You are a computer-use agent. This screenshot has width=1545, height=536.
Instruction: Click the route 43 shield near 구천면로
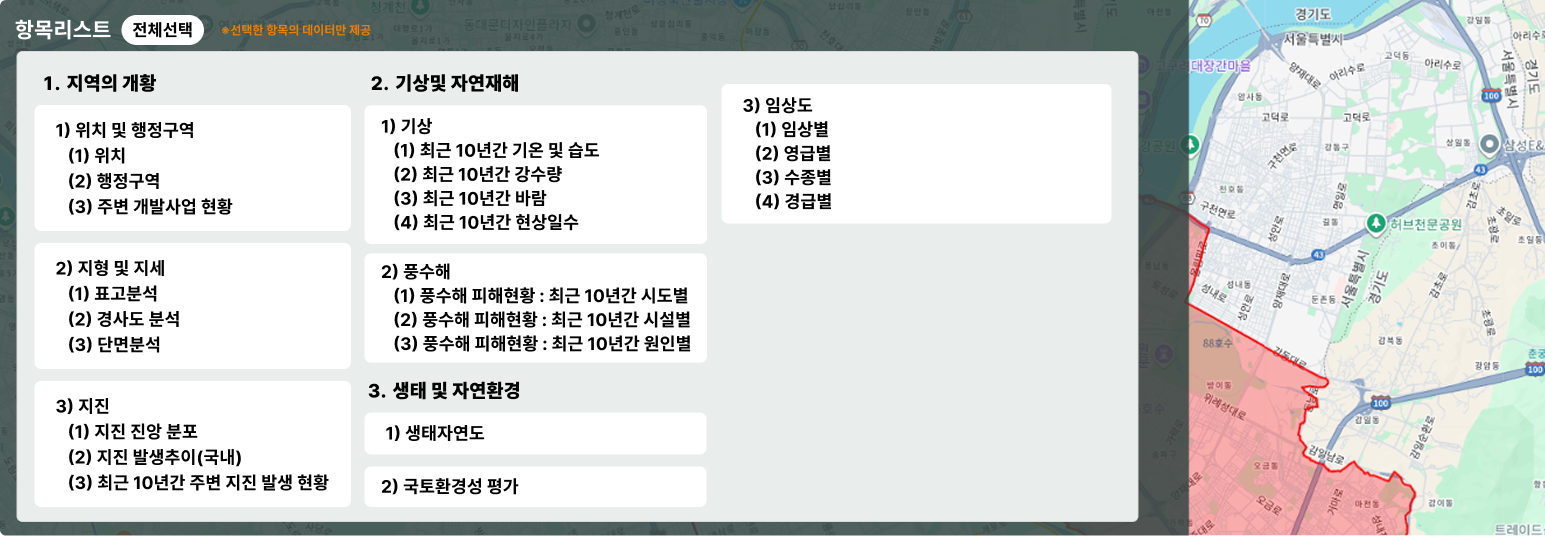pos(1320,255)
